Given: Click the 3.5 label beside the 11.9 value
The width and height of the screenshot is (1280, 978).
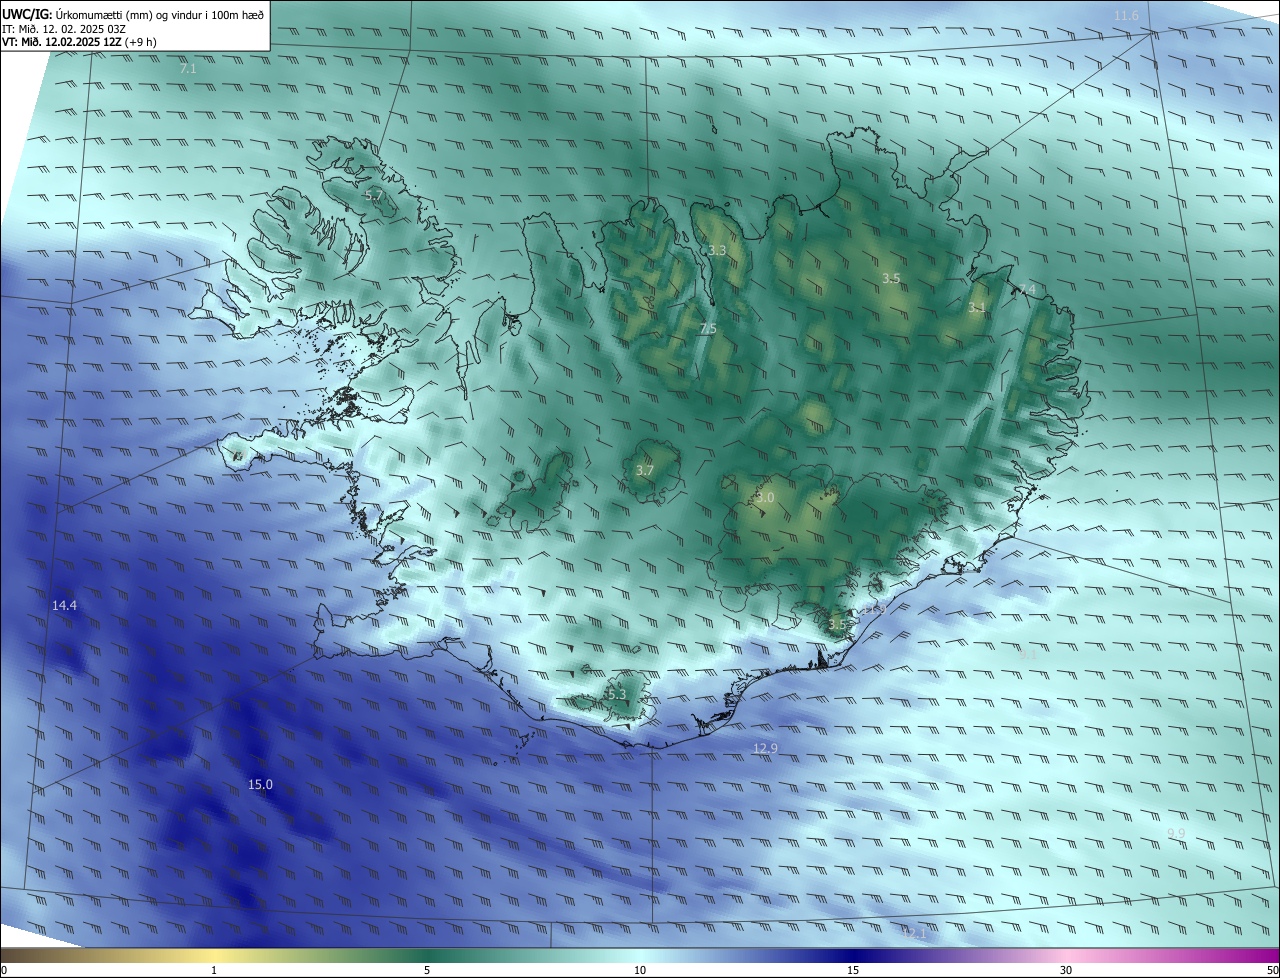Looking at the screenshot, I should [837, 625].
